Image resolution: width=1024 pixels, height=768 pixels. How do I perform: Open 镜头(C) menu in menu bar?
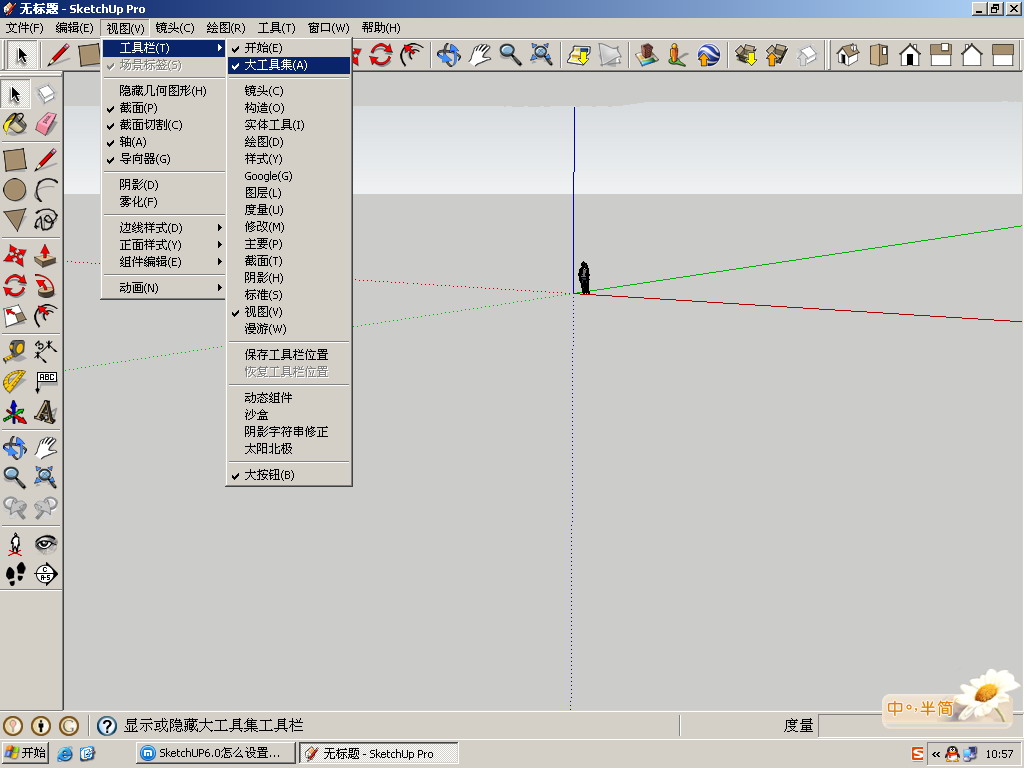point(174,28)
